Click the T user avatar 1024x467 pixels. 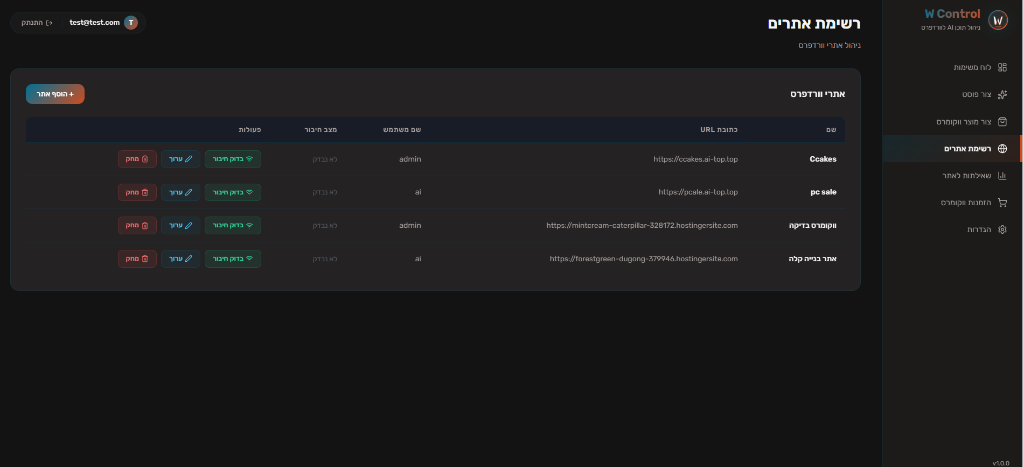(131, 23)
